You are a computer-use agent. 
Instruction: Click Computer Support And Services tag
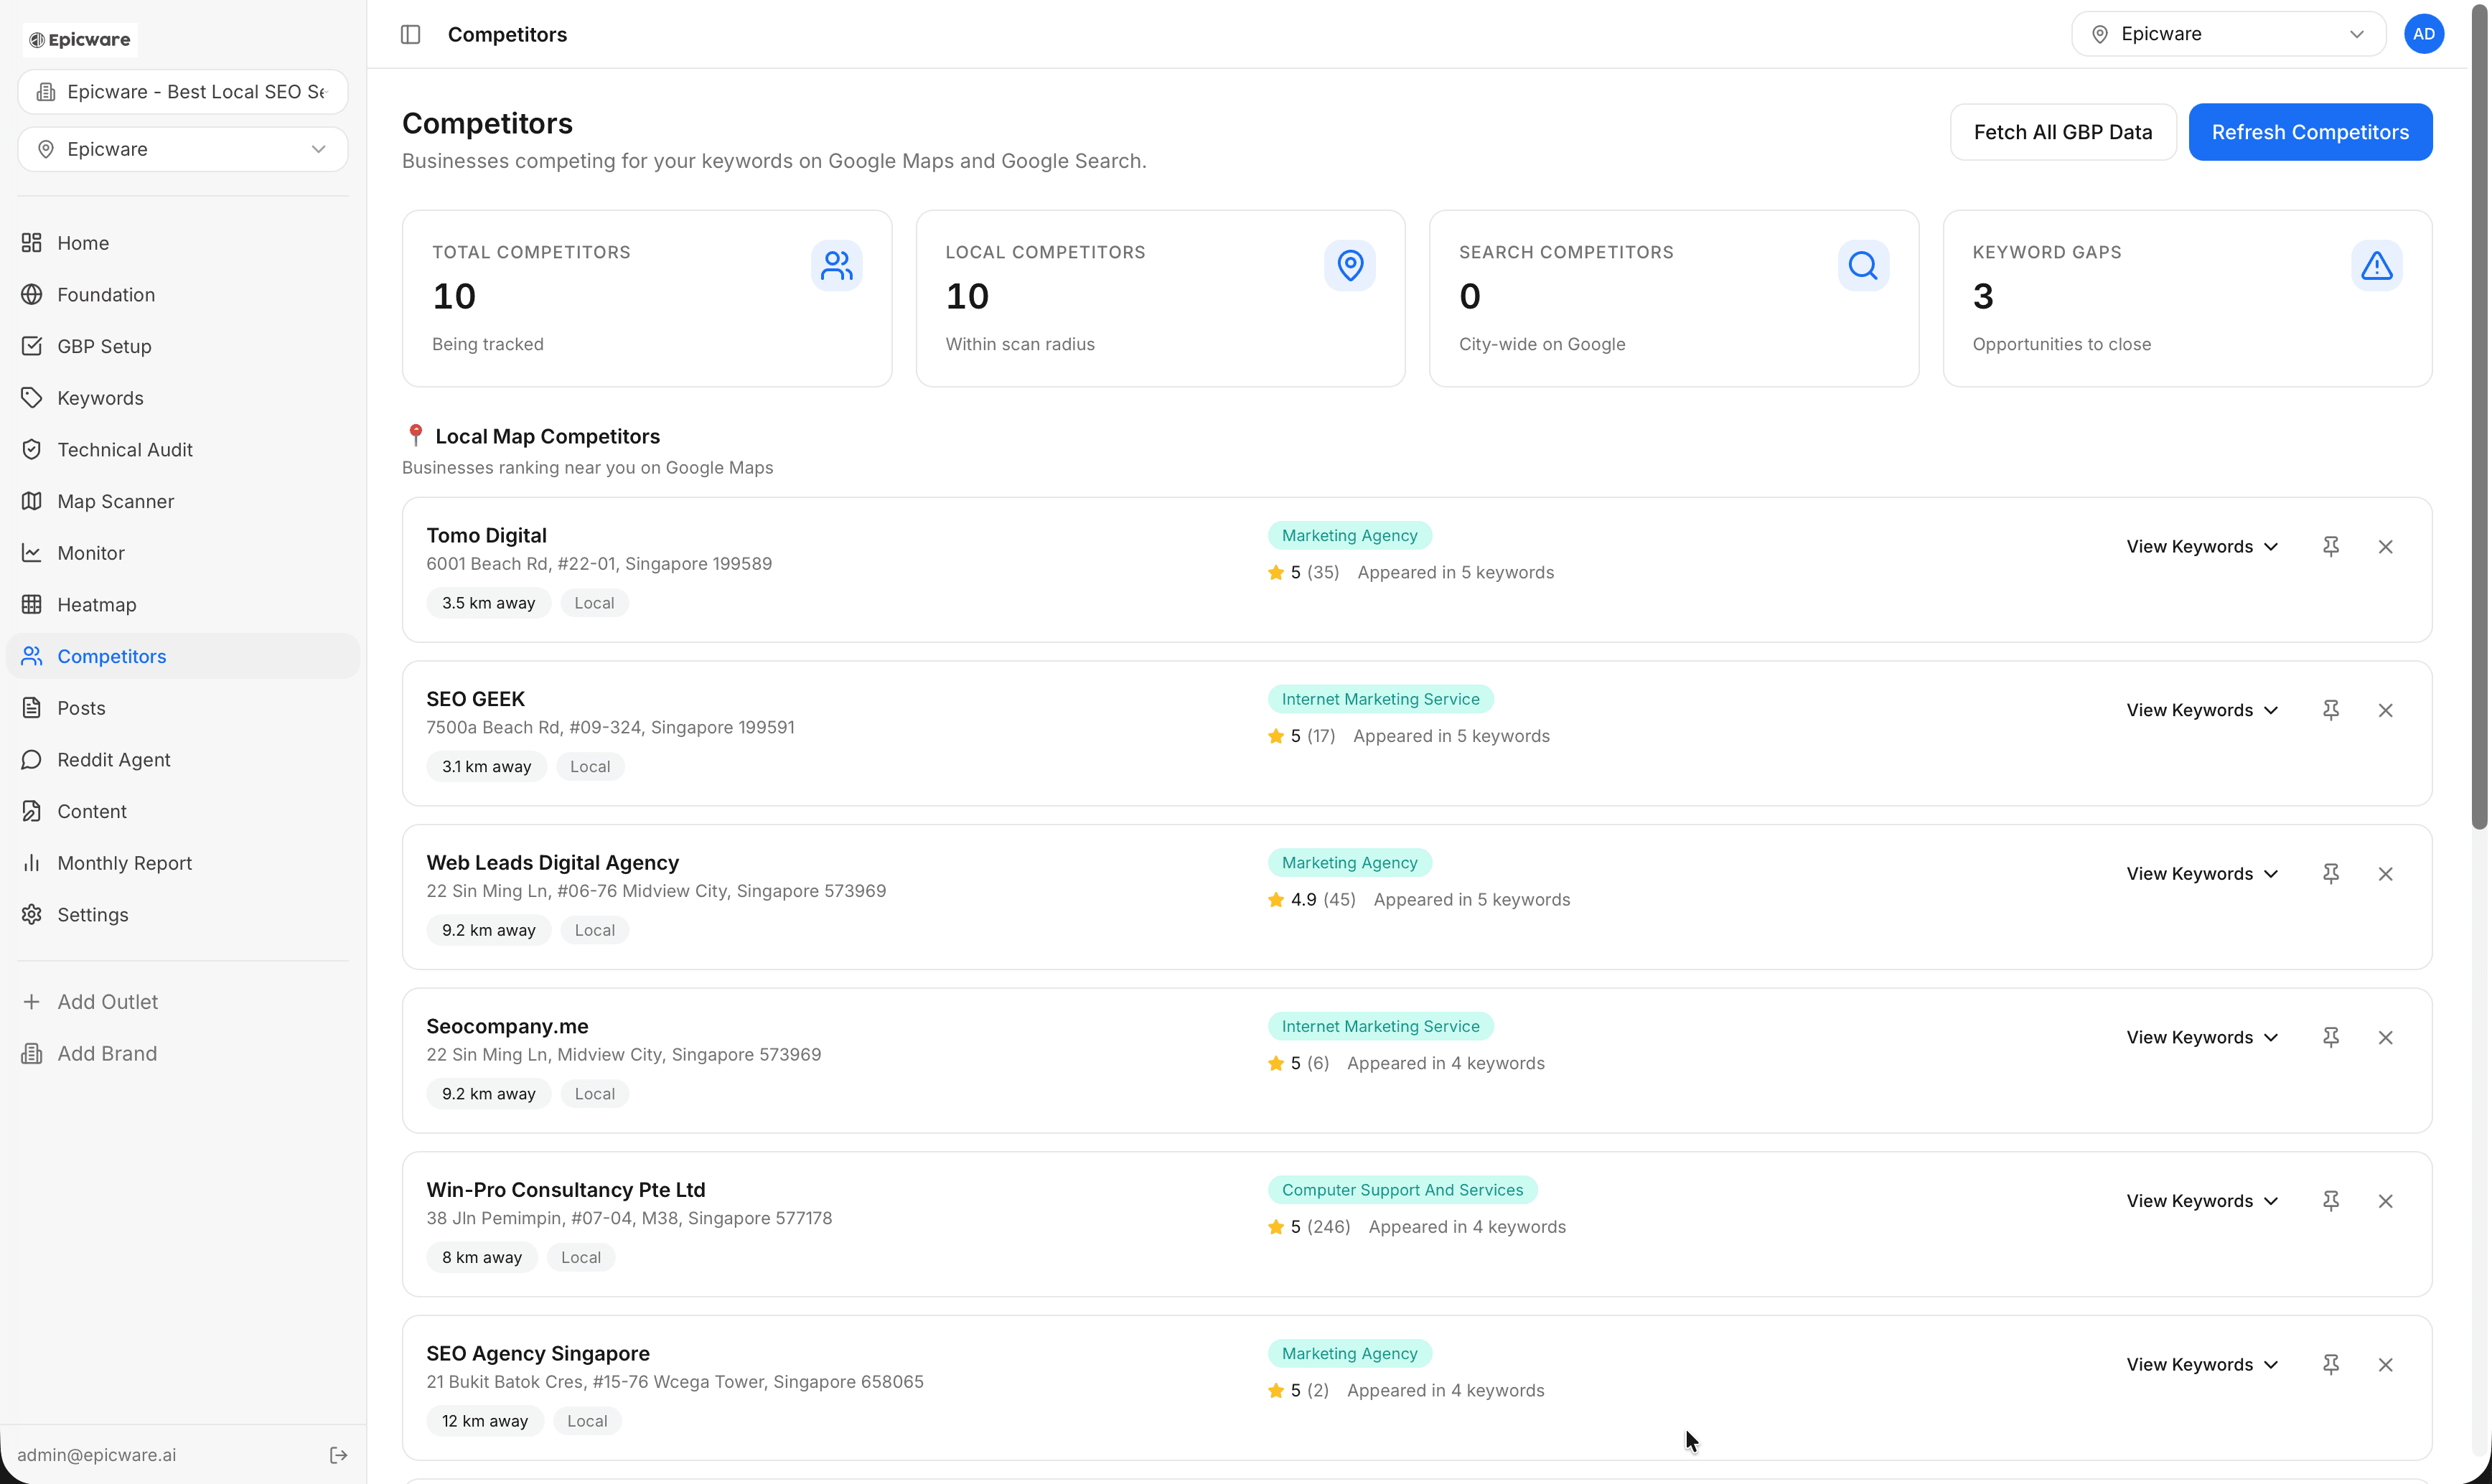(x=1402, y=1190)
